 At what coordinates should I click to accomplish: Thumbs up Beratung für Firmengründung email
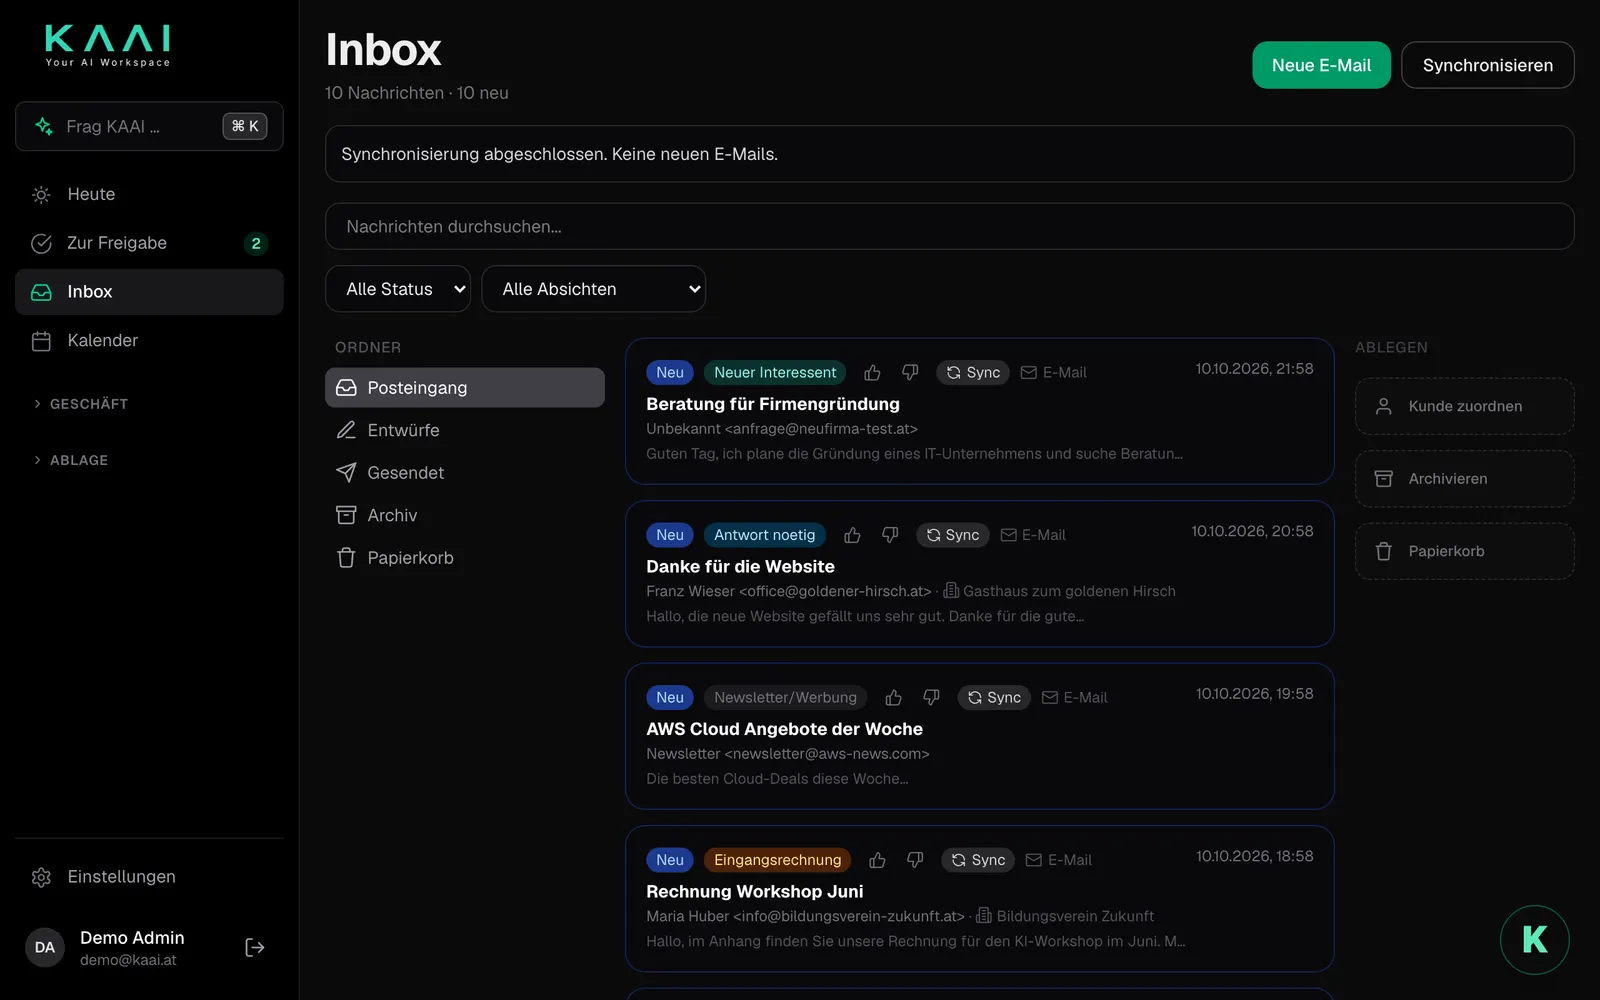click(872, 372)
